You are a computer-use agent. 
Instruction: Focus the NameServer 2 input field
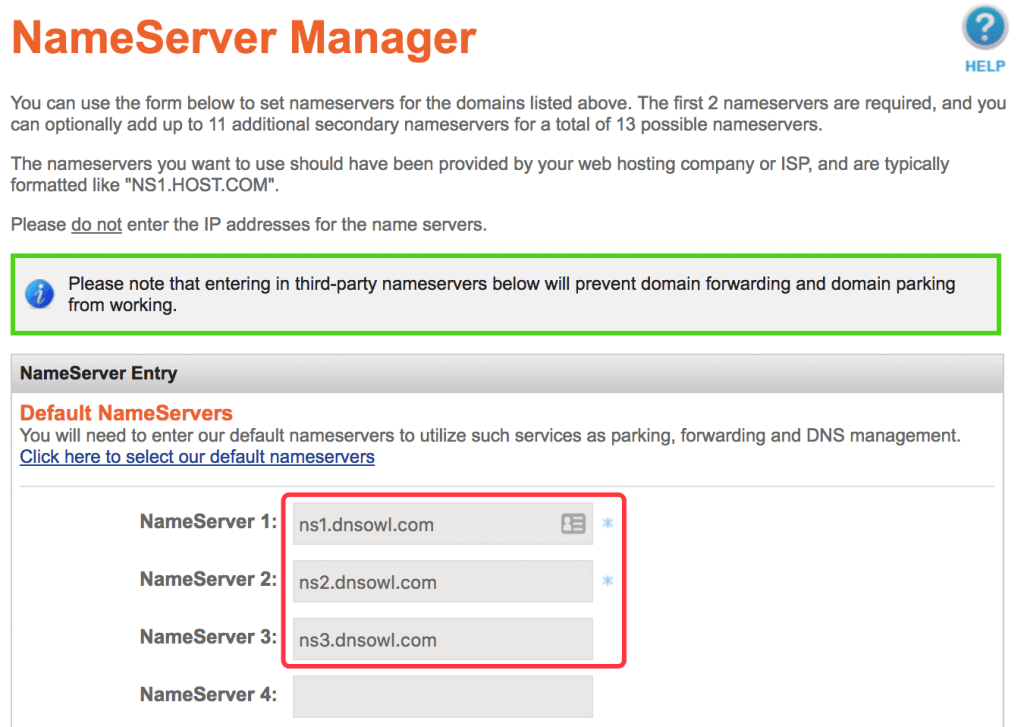[442, 581]
